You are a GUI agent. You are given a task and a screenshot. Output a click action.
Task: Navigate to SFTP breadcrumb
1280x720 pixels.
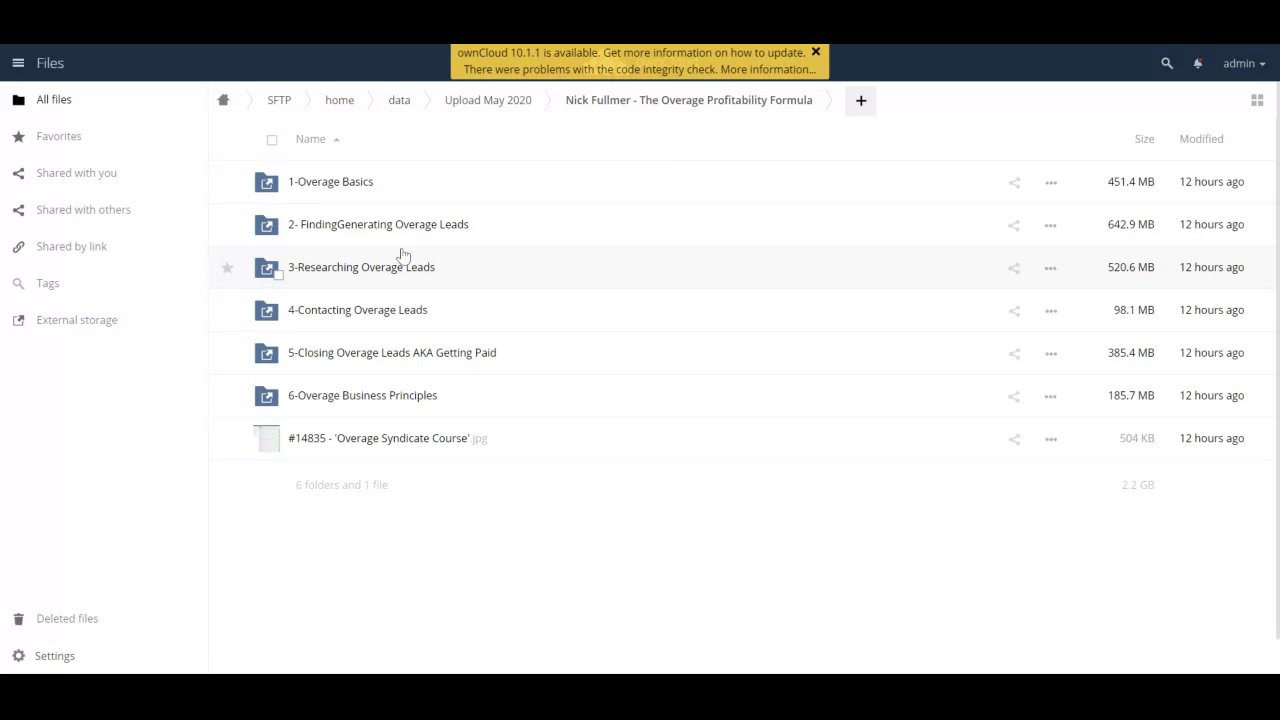[x=279, y=100]
